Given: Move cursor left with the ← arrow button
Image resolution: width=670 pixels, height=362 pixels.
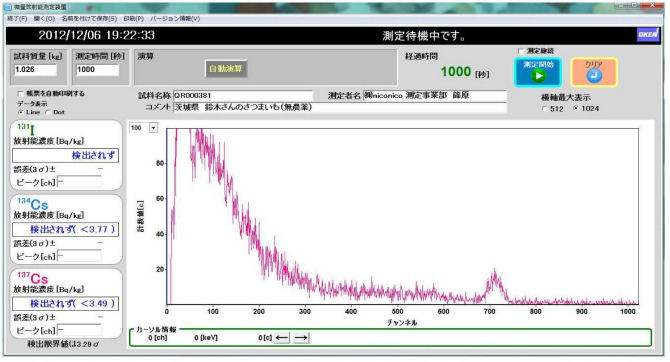Looking at the screenshot, I should click(282, 338).
